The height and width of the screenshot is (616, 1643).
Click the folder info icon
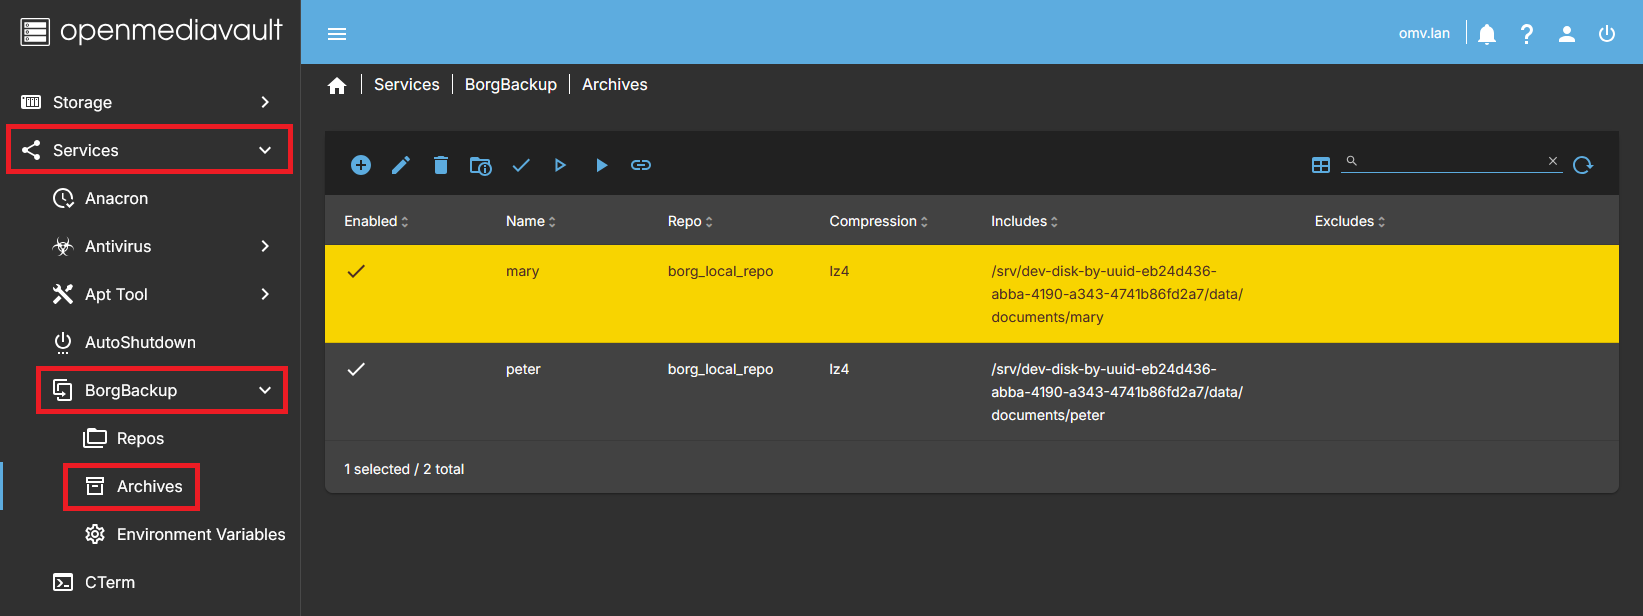[480, 165]
